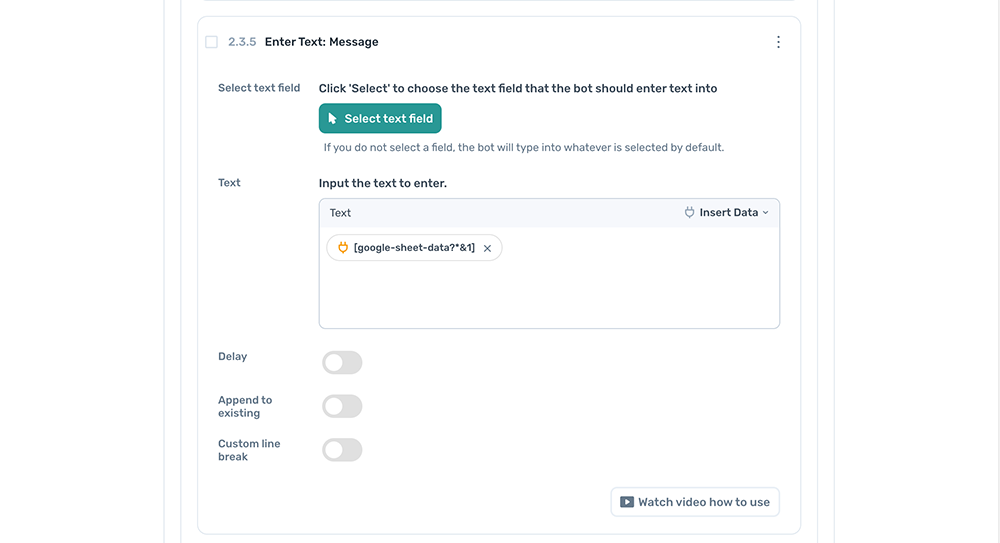Open the three-dot step options menu
Screen dimensions: 1000x543
point(778,42)
